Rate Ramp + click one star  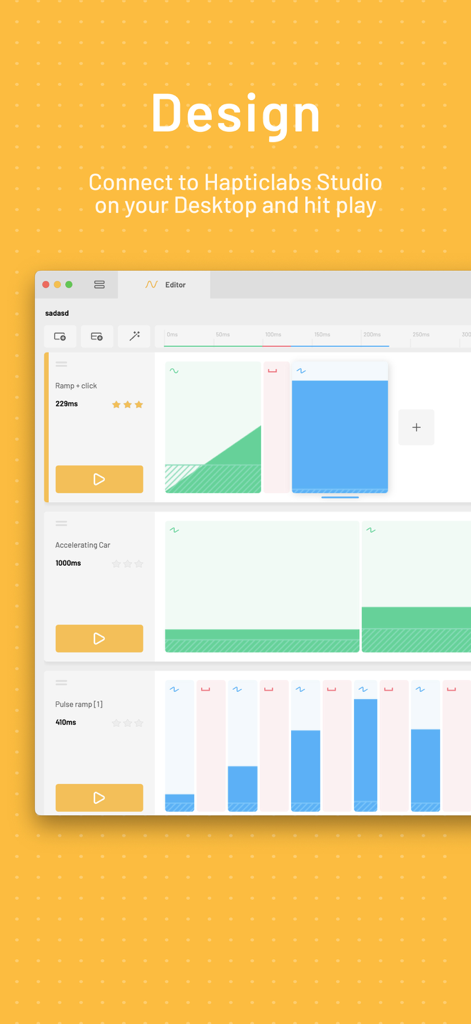coord(116,404)
